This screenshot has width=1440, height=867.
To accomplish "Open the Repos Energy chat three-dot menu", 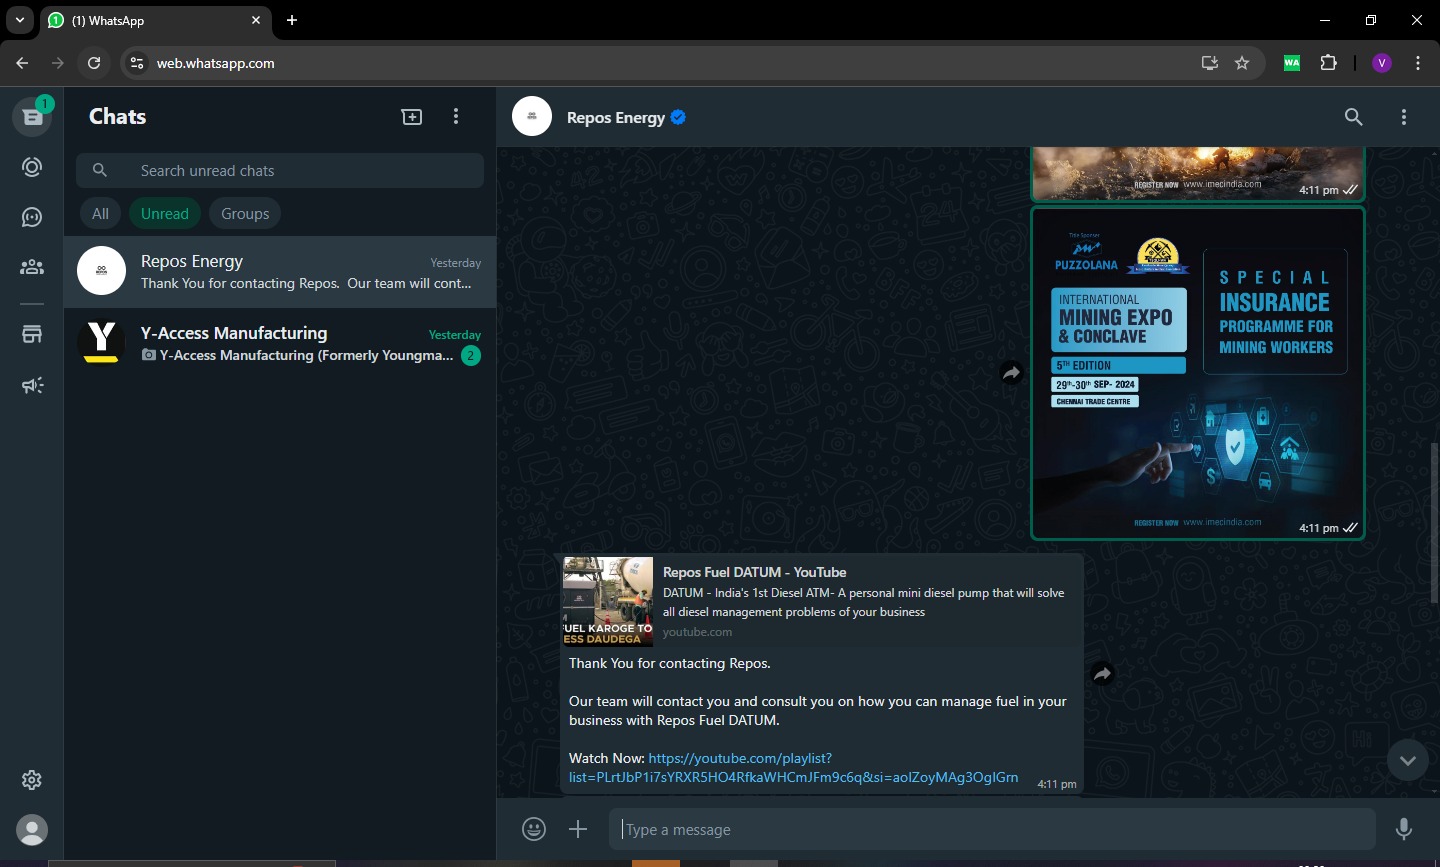I will (x=1404, y=117).
